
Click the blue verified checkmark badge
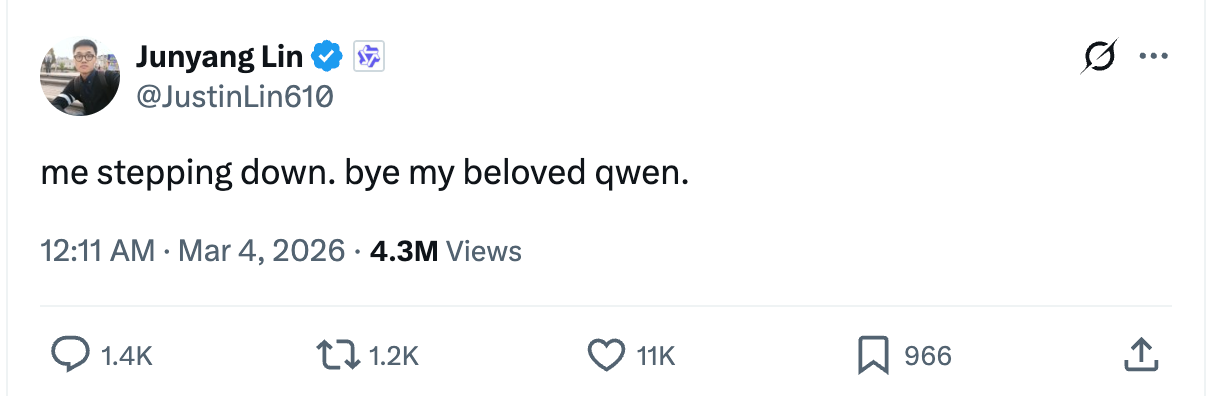(328, 58)
